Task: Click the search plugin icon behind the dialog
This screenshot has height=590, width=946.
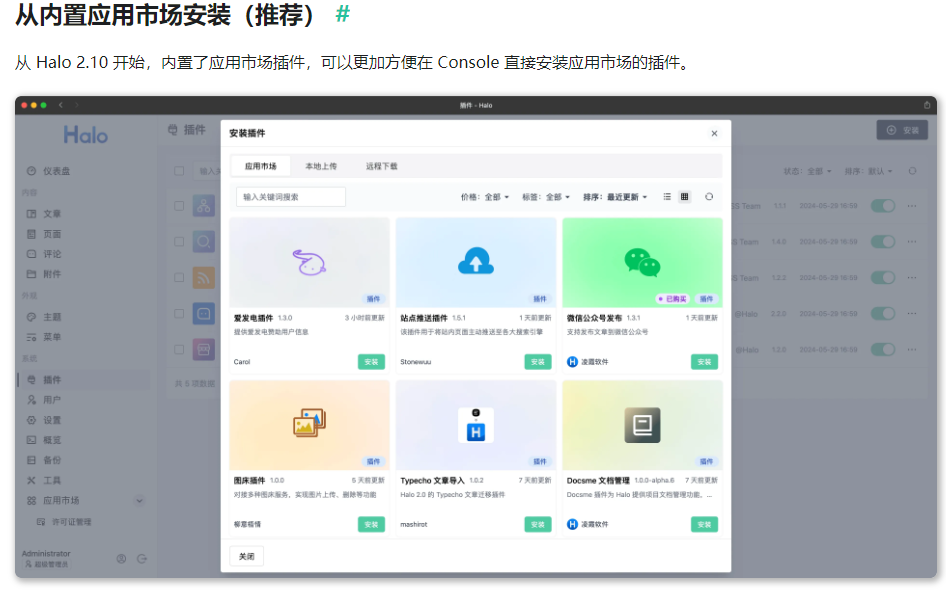Action: [x=204, y=241]
